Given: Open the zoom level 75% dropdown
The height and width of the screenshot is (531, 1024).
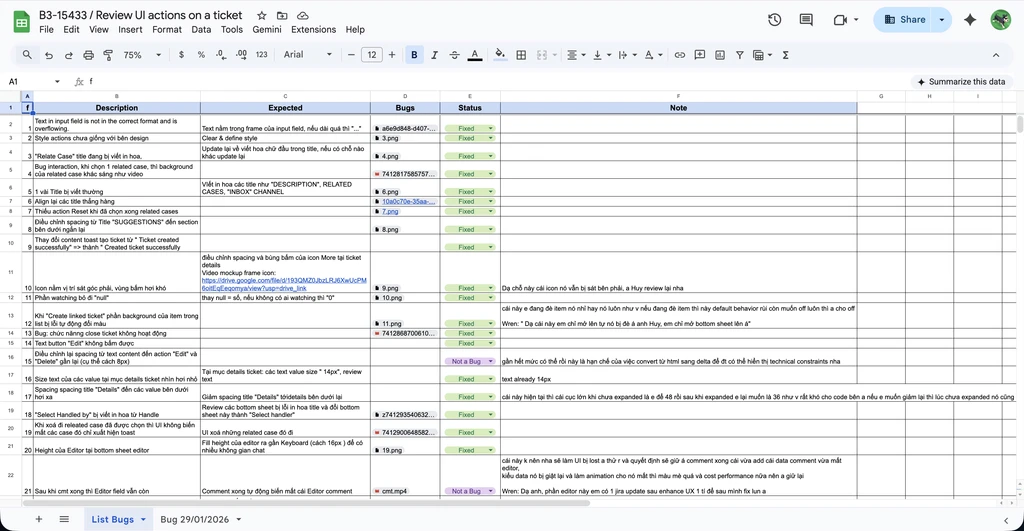Looking at the screenshot, I should 142,55.
